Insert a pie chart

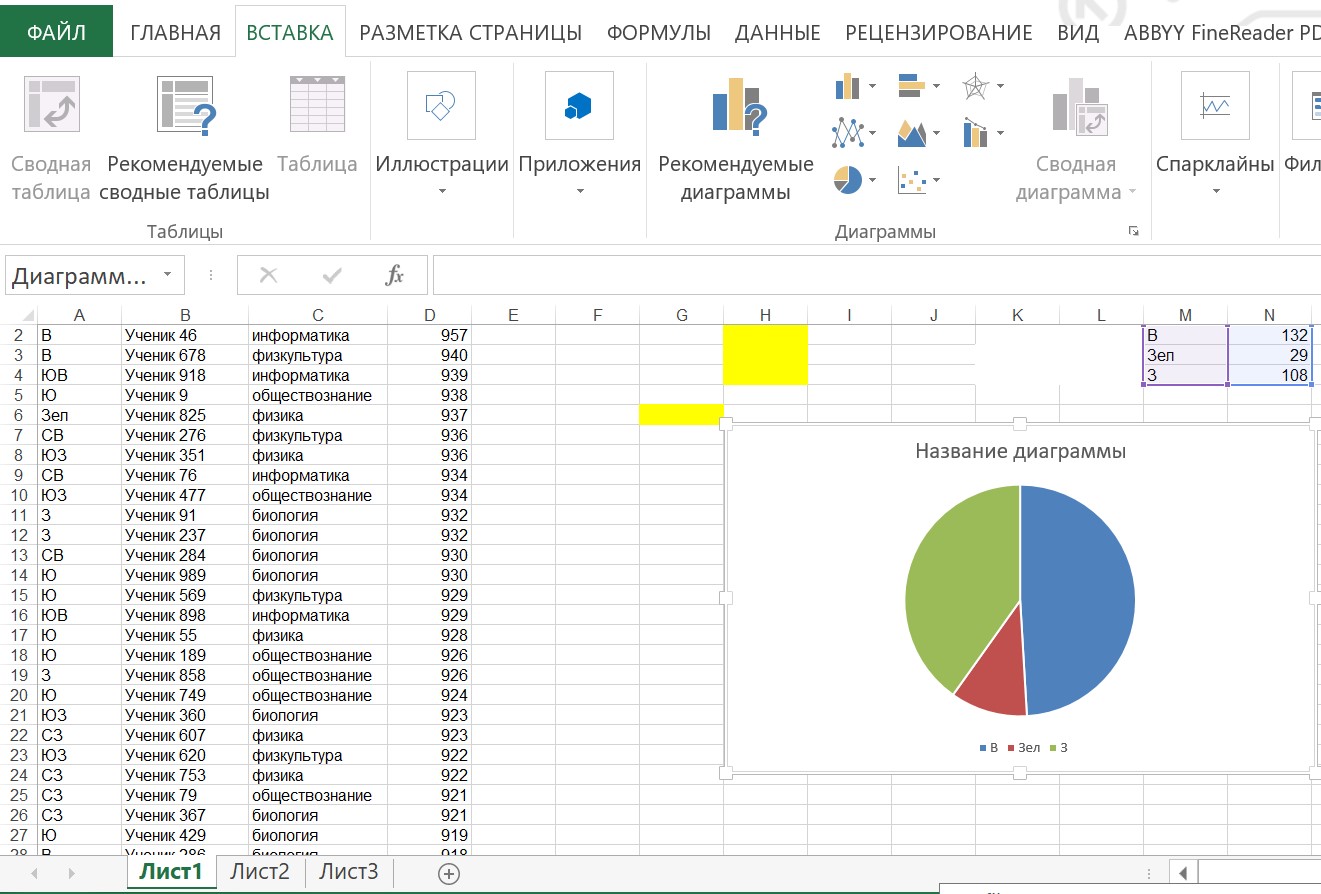847,180
